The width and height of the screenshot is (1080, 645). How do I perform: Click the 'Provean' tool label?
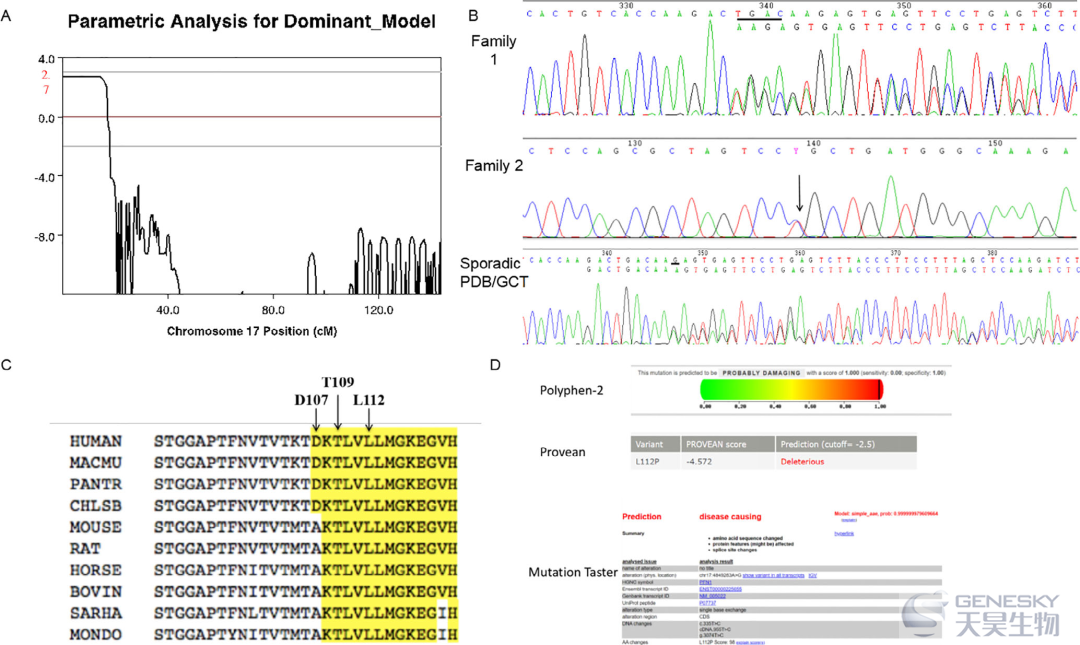tap(563, 452)
